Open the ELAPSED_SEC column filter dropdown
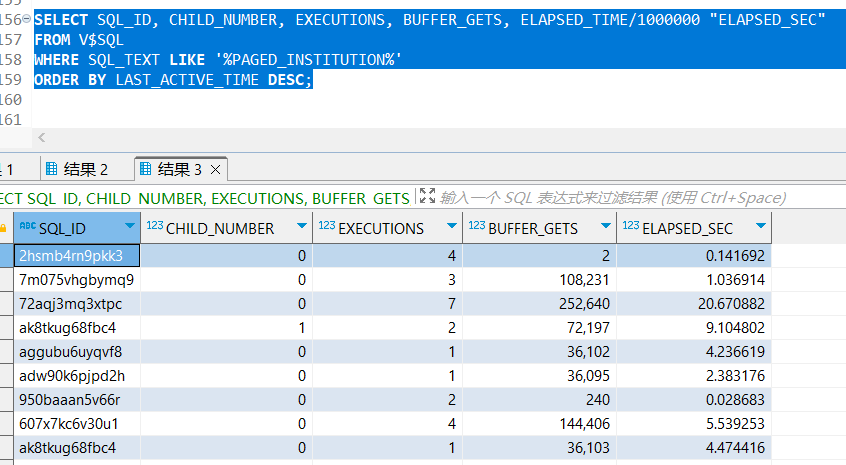This screenshot has width=846, height=465. pyautogui.click(x=761, y=225)
